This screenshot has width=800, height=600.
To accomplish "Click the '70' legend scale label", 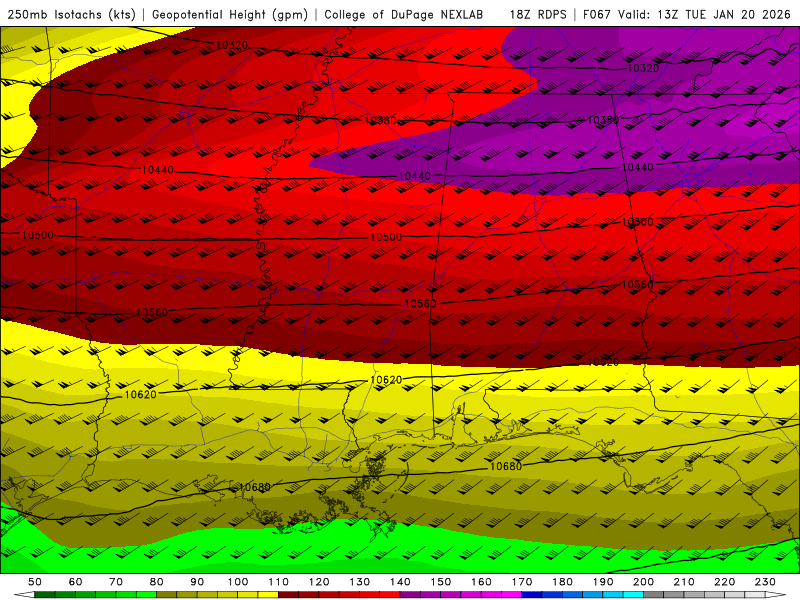I will [x=116, y=582].
